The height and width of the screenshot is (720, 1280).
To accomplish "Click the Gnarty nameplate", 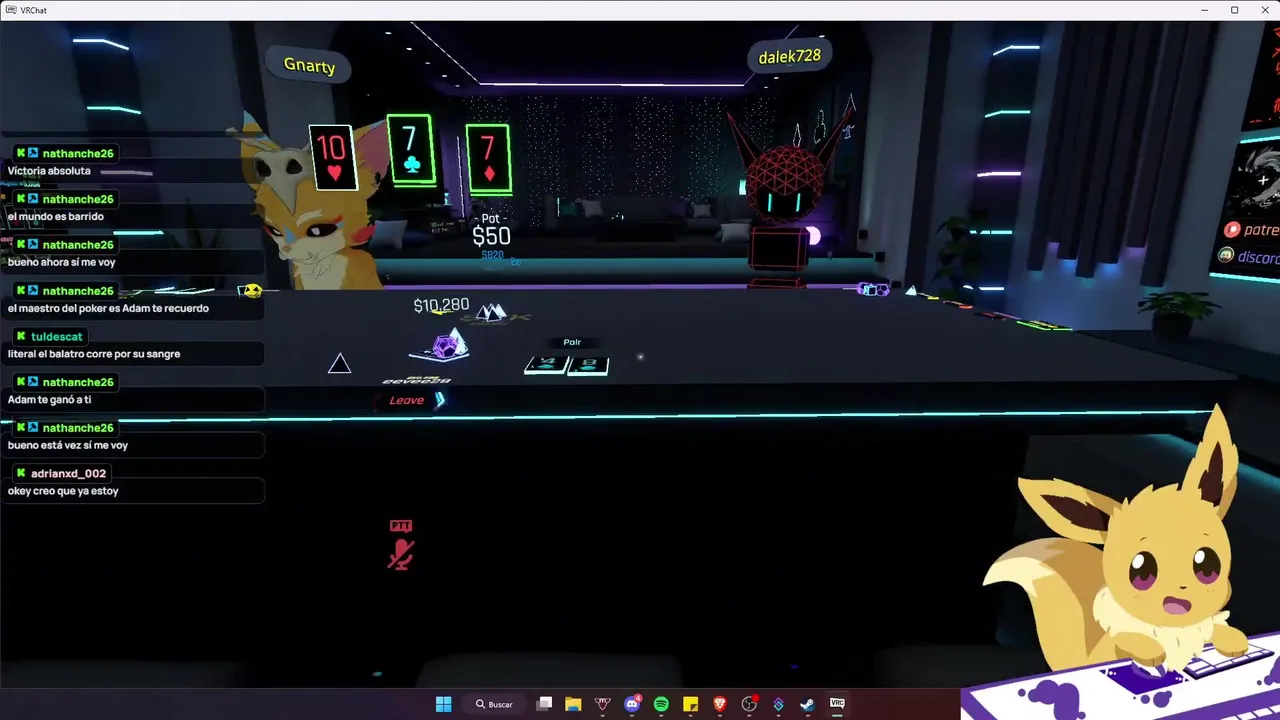I will (x=309, y=66).
